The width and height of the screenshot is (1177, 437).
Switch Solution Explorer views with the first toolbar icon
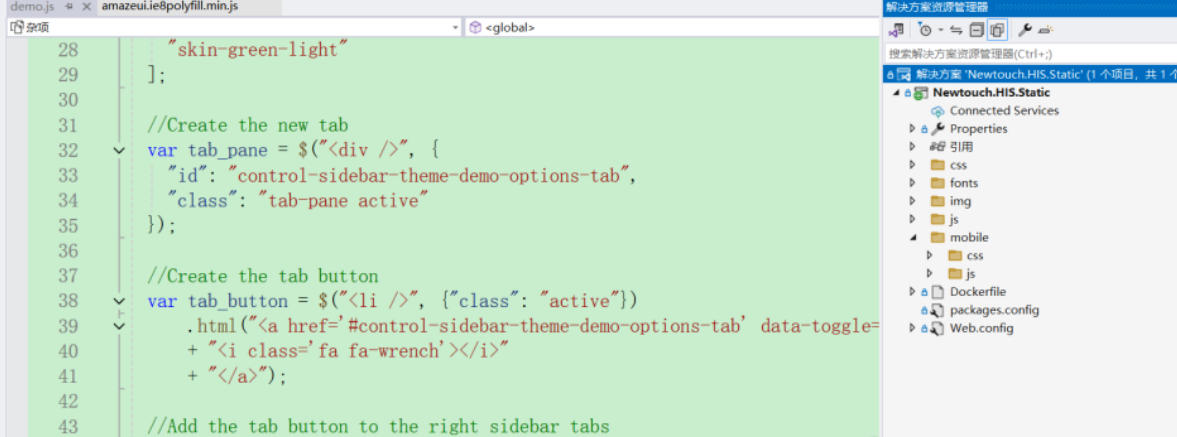(896, 30)
